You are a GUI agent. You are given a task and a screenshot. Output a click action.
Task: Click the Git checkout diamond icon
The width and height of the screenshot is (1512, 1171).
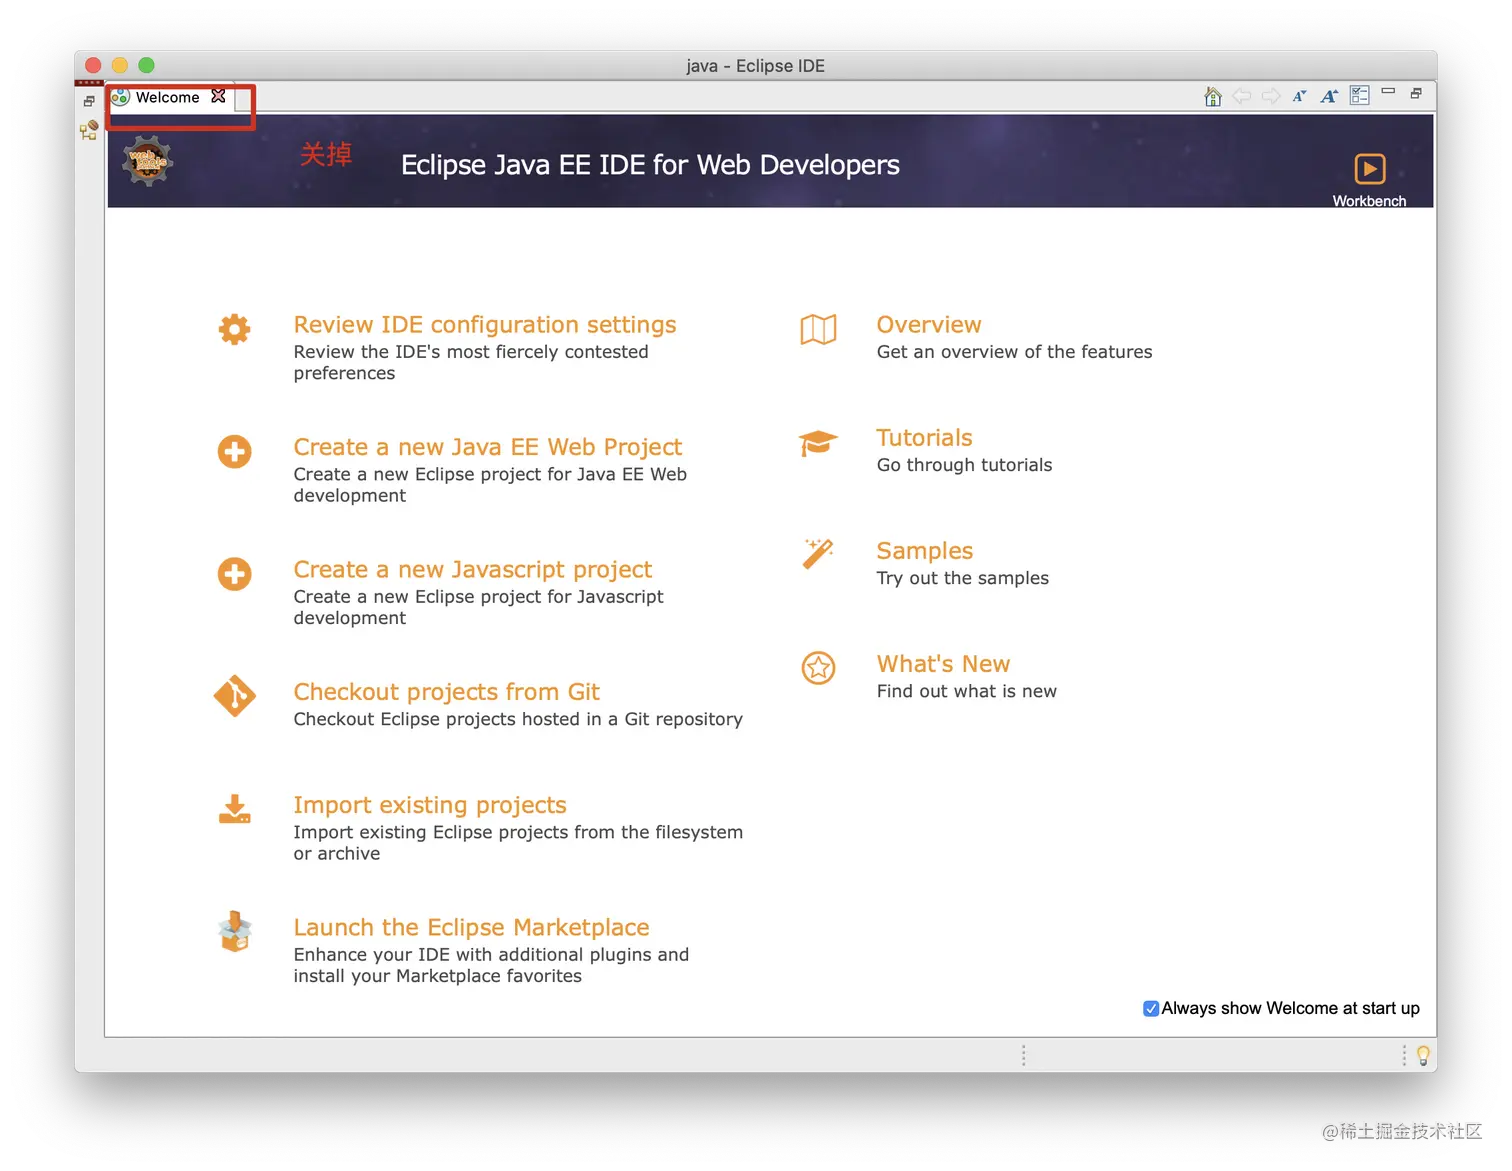pos(235,696)
